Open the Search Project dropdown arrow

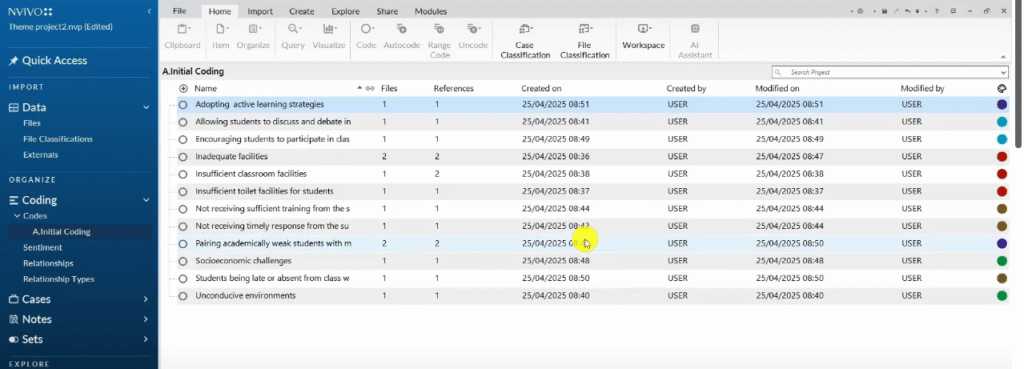pyautogui.click(x=1003, y=72)
